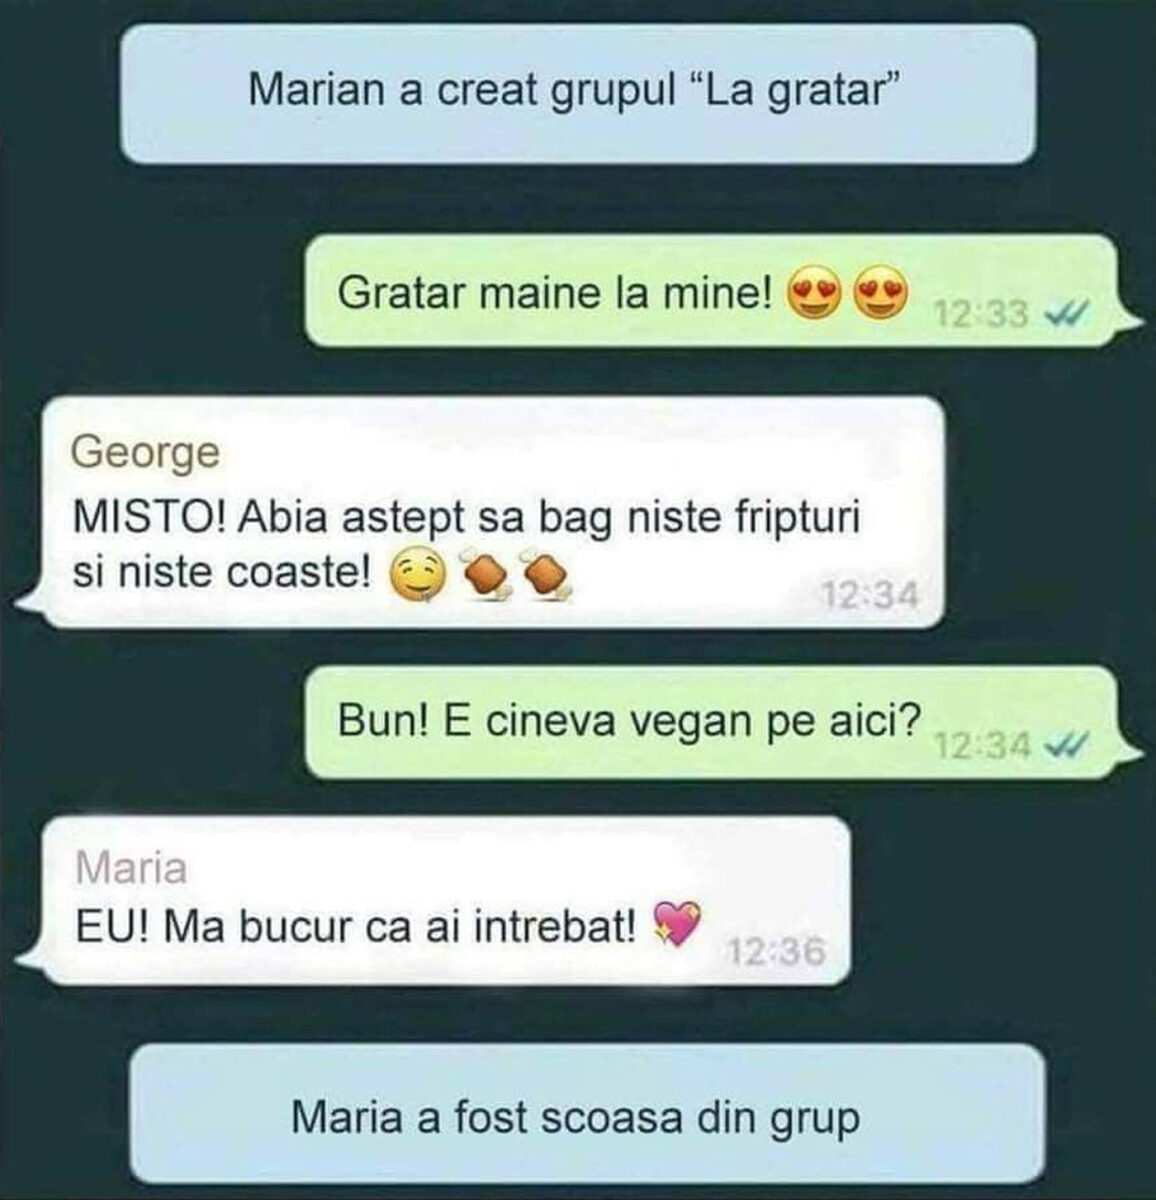This screenshot has width=1156, height=1200.
Task: Click the read receipt checkmarks at 12:33
Action: 1066,315
